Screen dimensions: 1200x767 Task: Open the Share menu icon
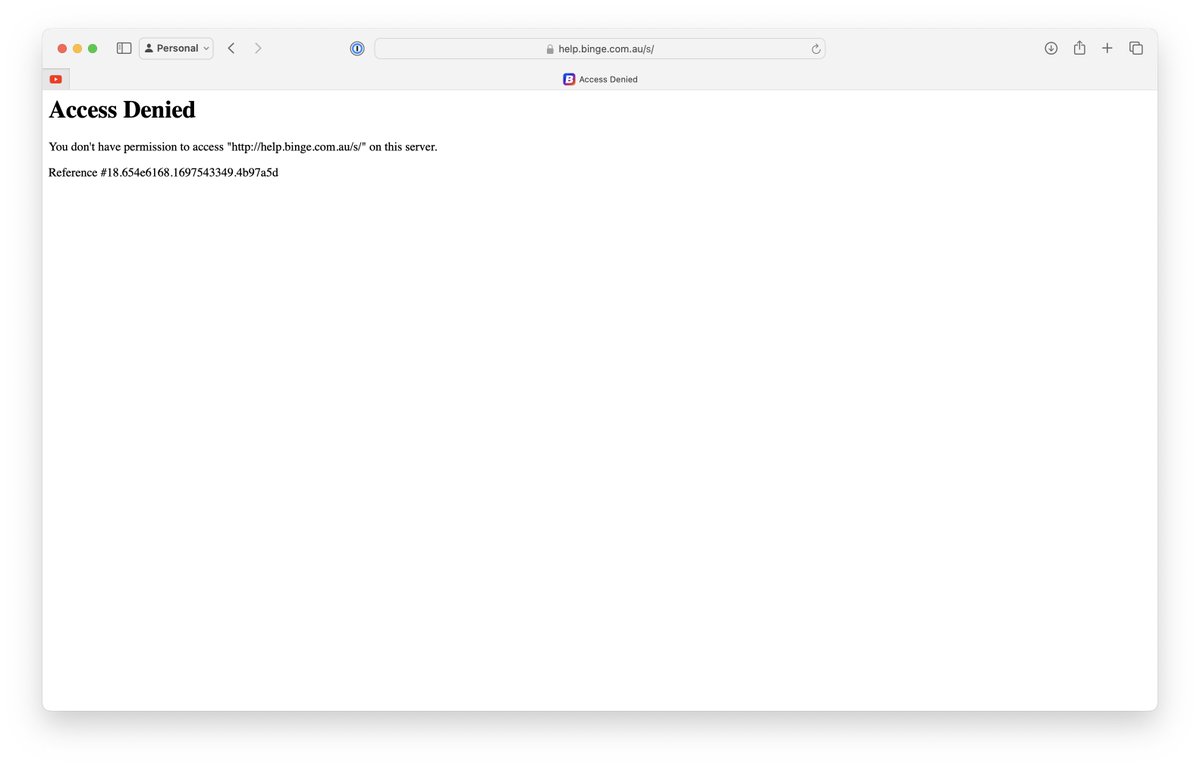(x=1079, y=48)
